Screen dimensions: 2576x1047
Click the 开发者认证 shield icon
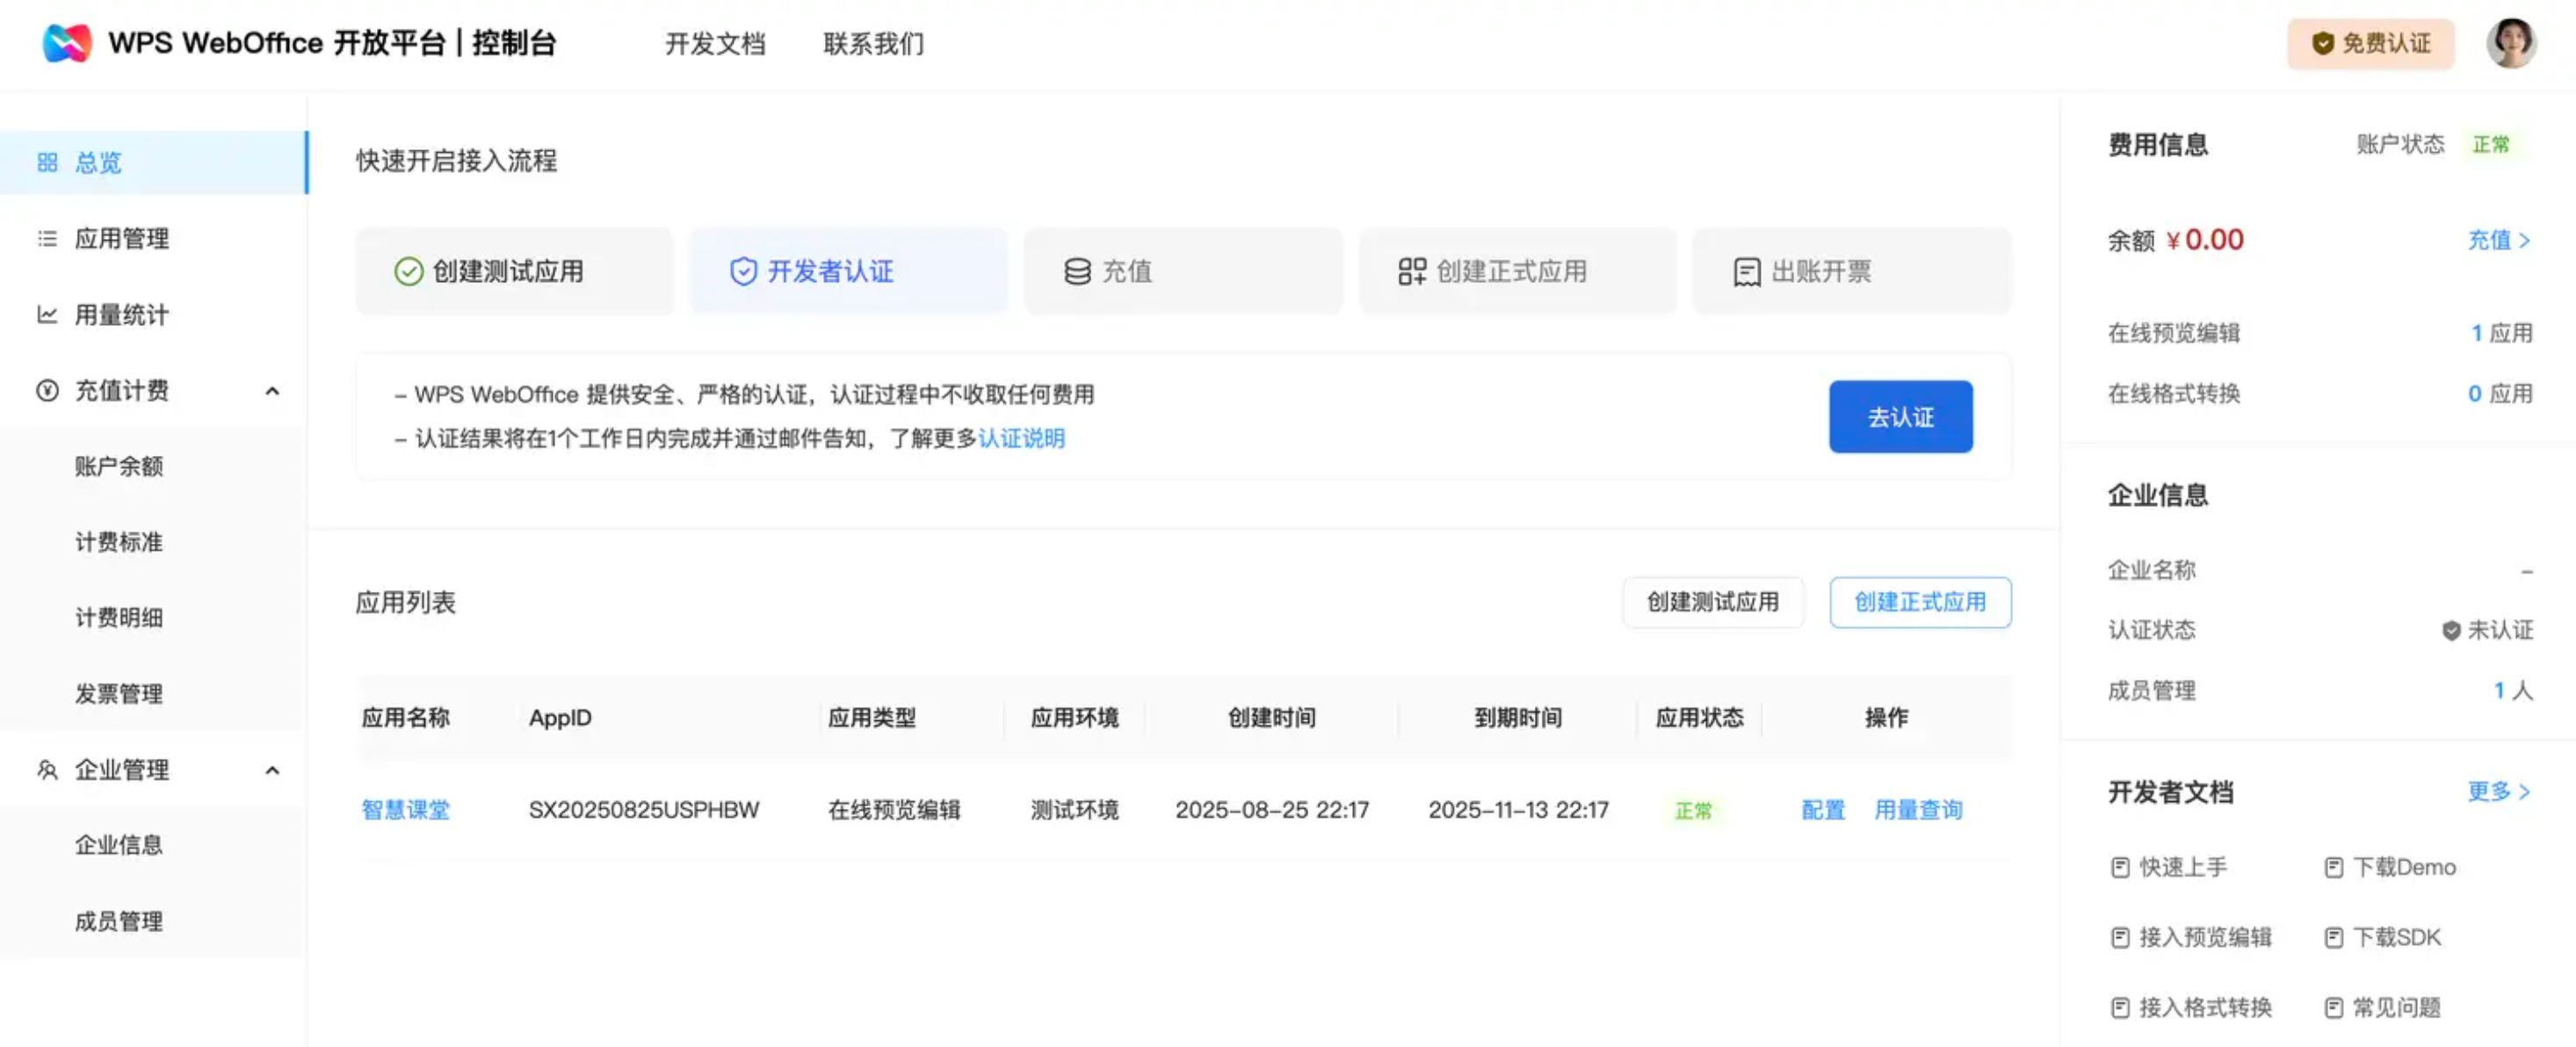click(743, 271)
